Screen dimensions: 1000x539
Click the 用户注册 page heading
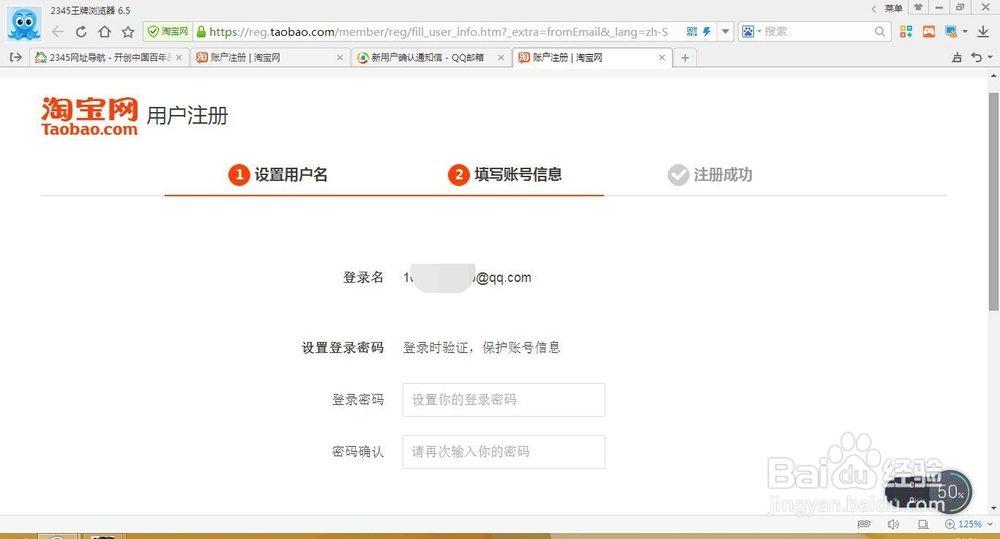point(188,115)
